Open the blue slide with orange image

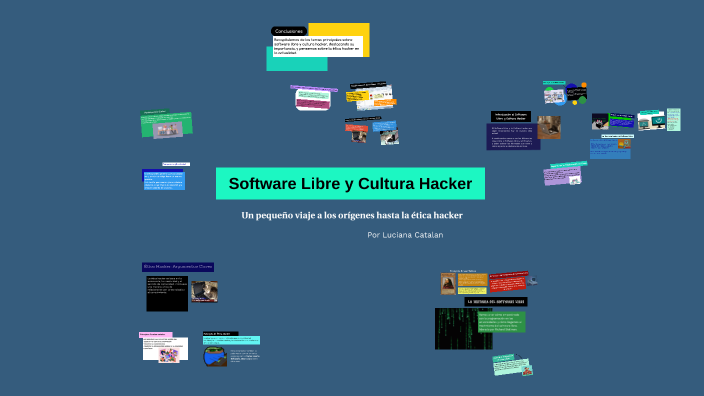tap(610, 149)
